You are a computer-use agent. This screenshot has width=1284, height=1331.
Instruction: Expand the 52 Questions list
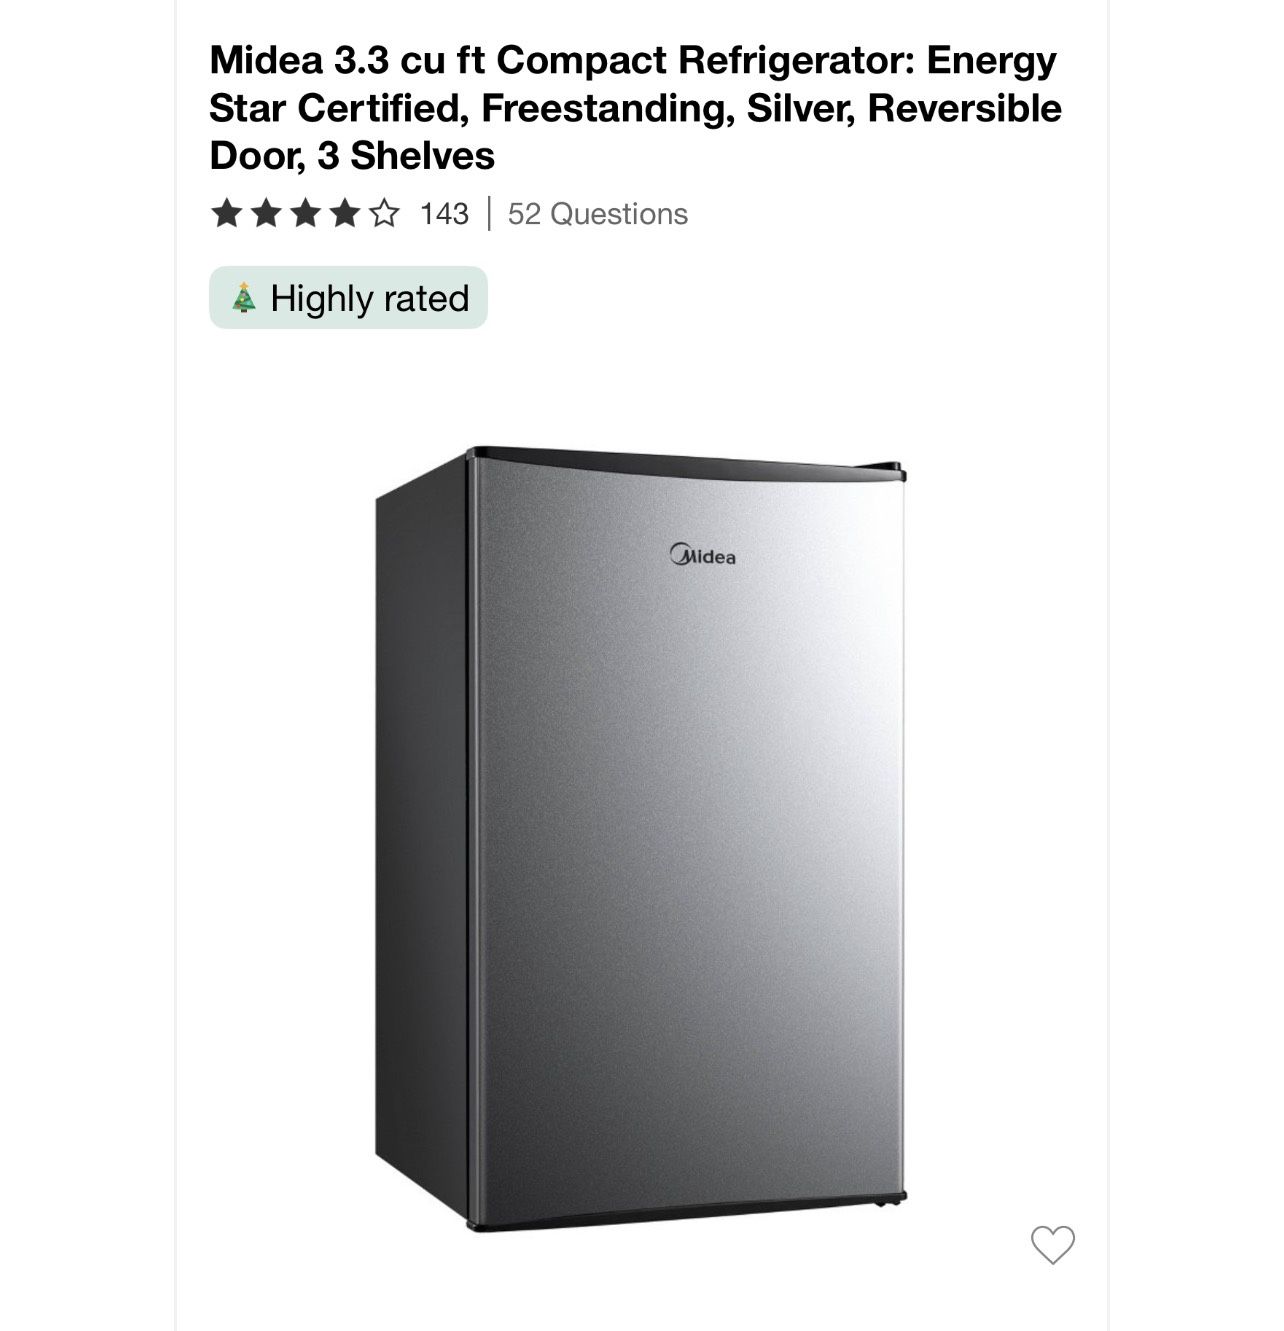coord(596,212)
